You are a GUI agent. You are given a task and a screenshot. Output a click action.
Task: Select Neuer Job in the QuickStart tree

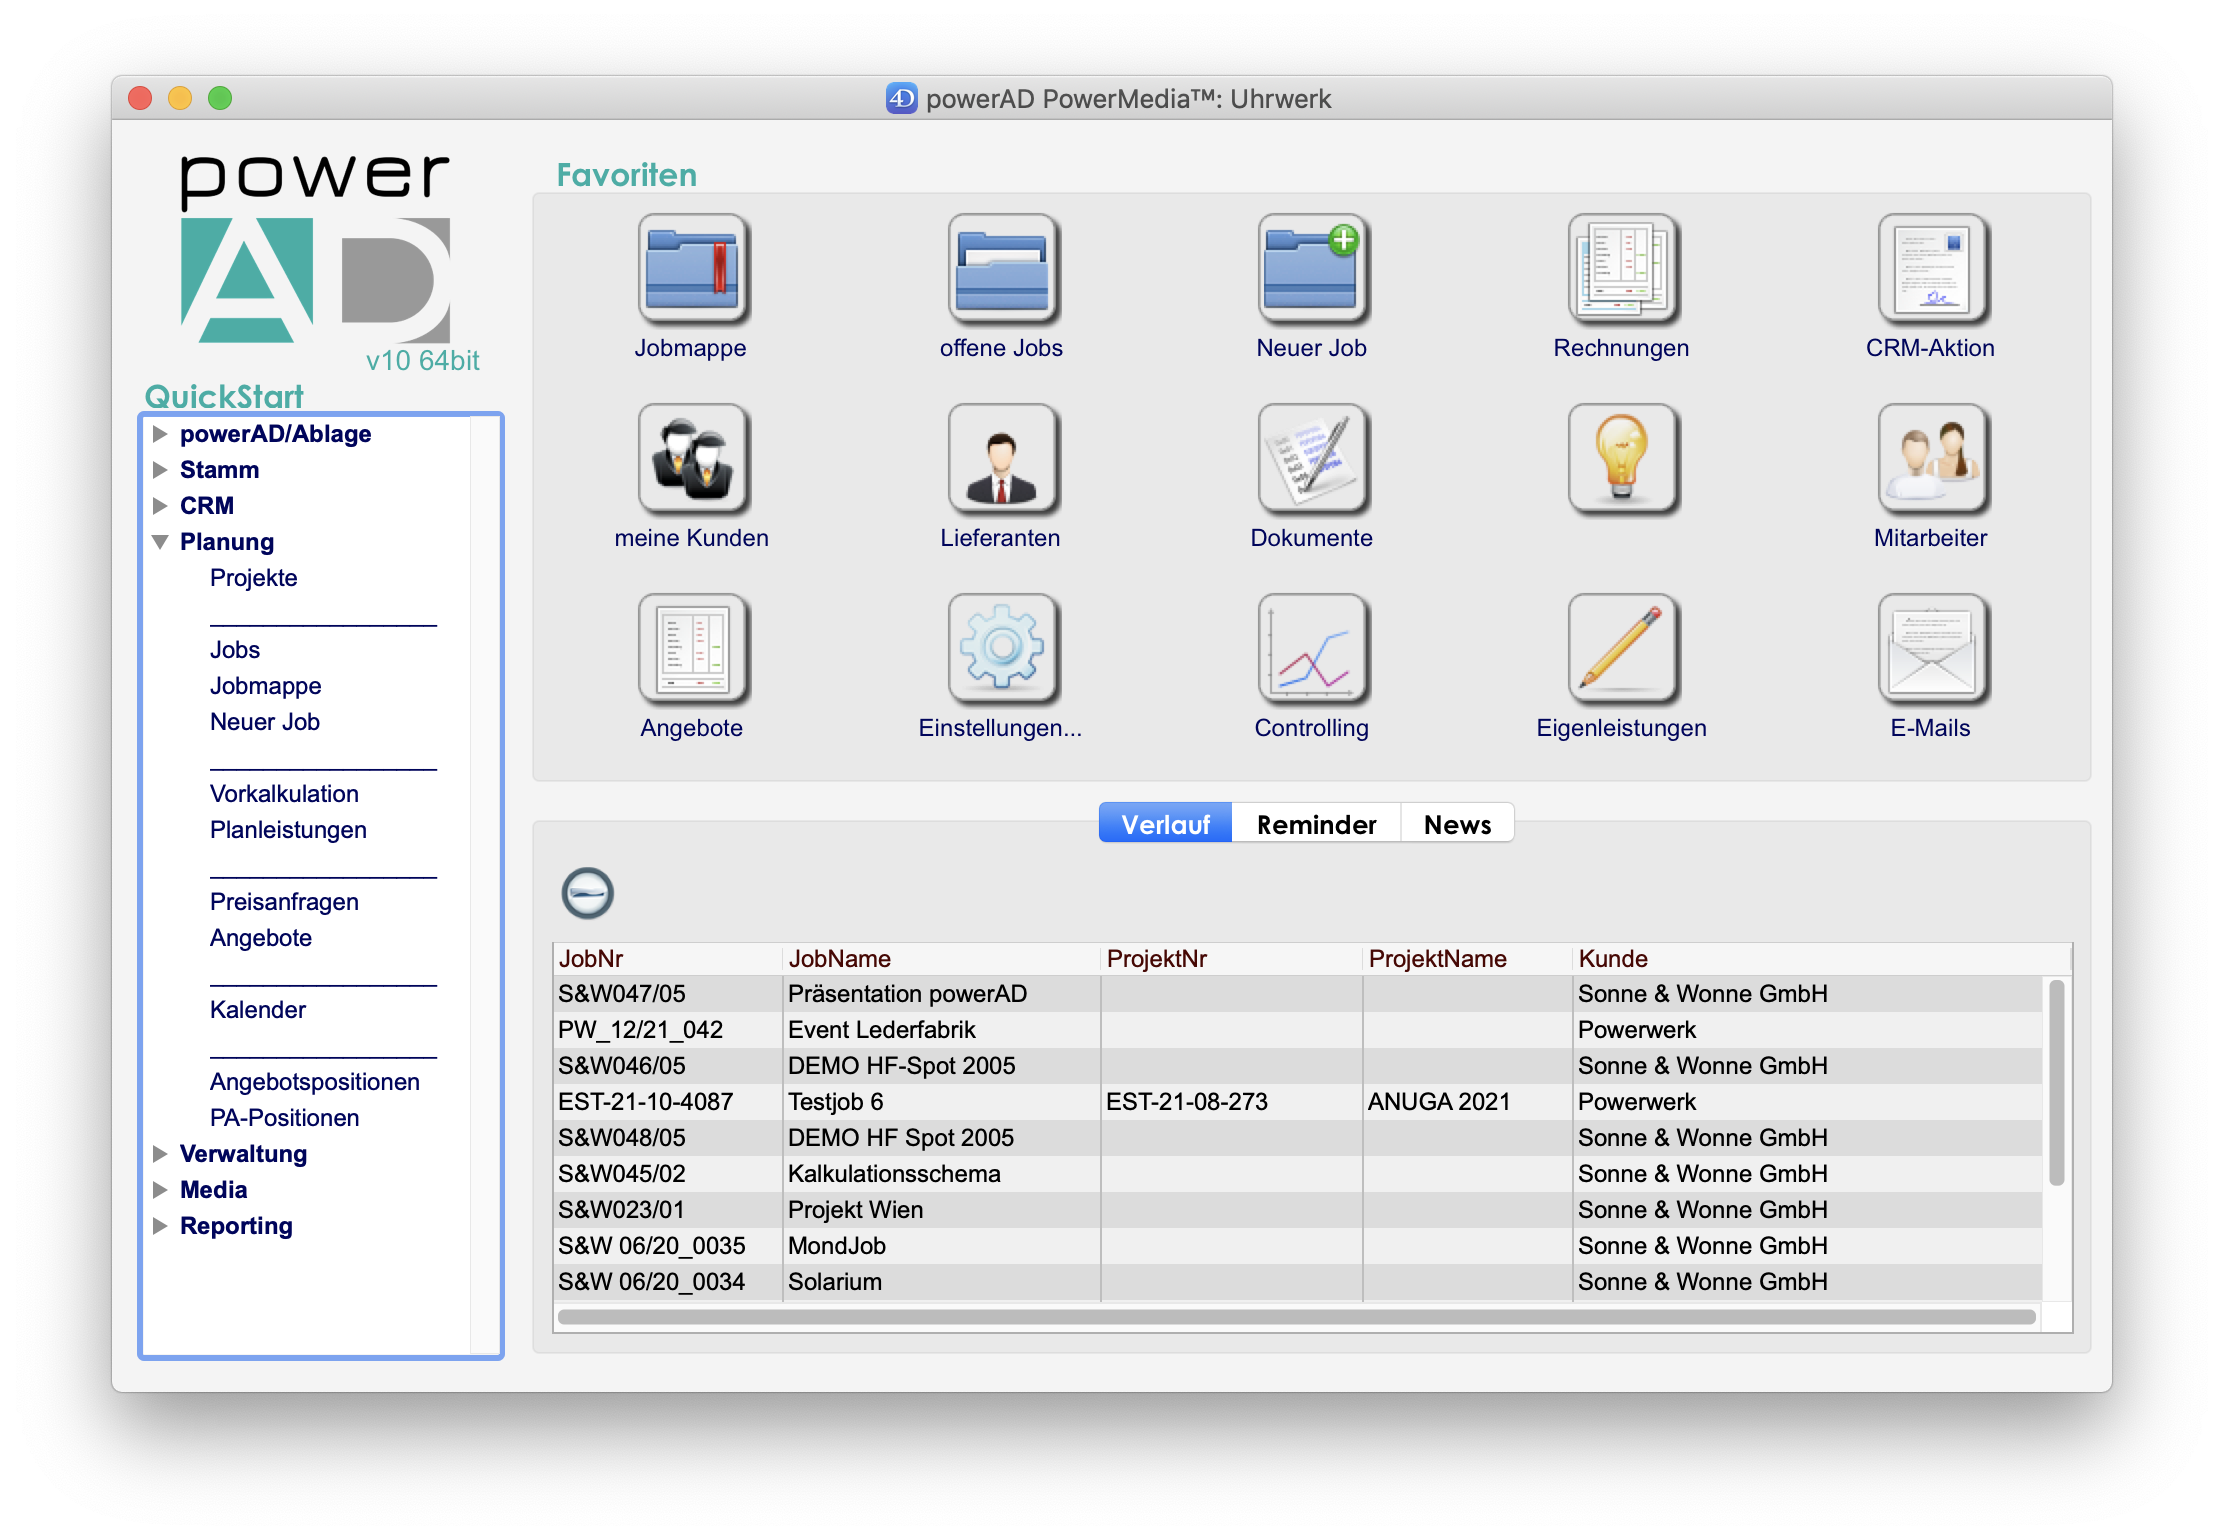[x=264, y=722]
